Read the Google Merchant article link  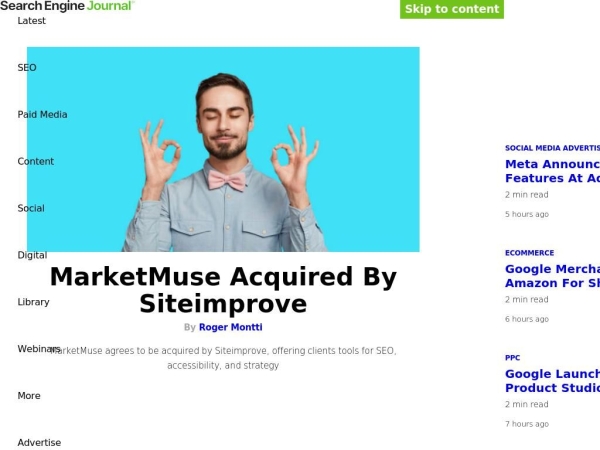(x=552, y=276)
